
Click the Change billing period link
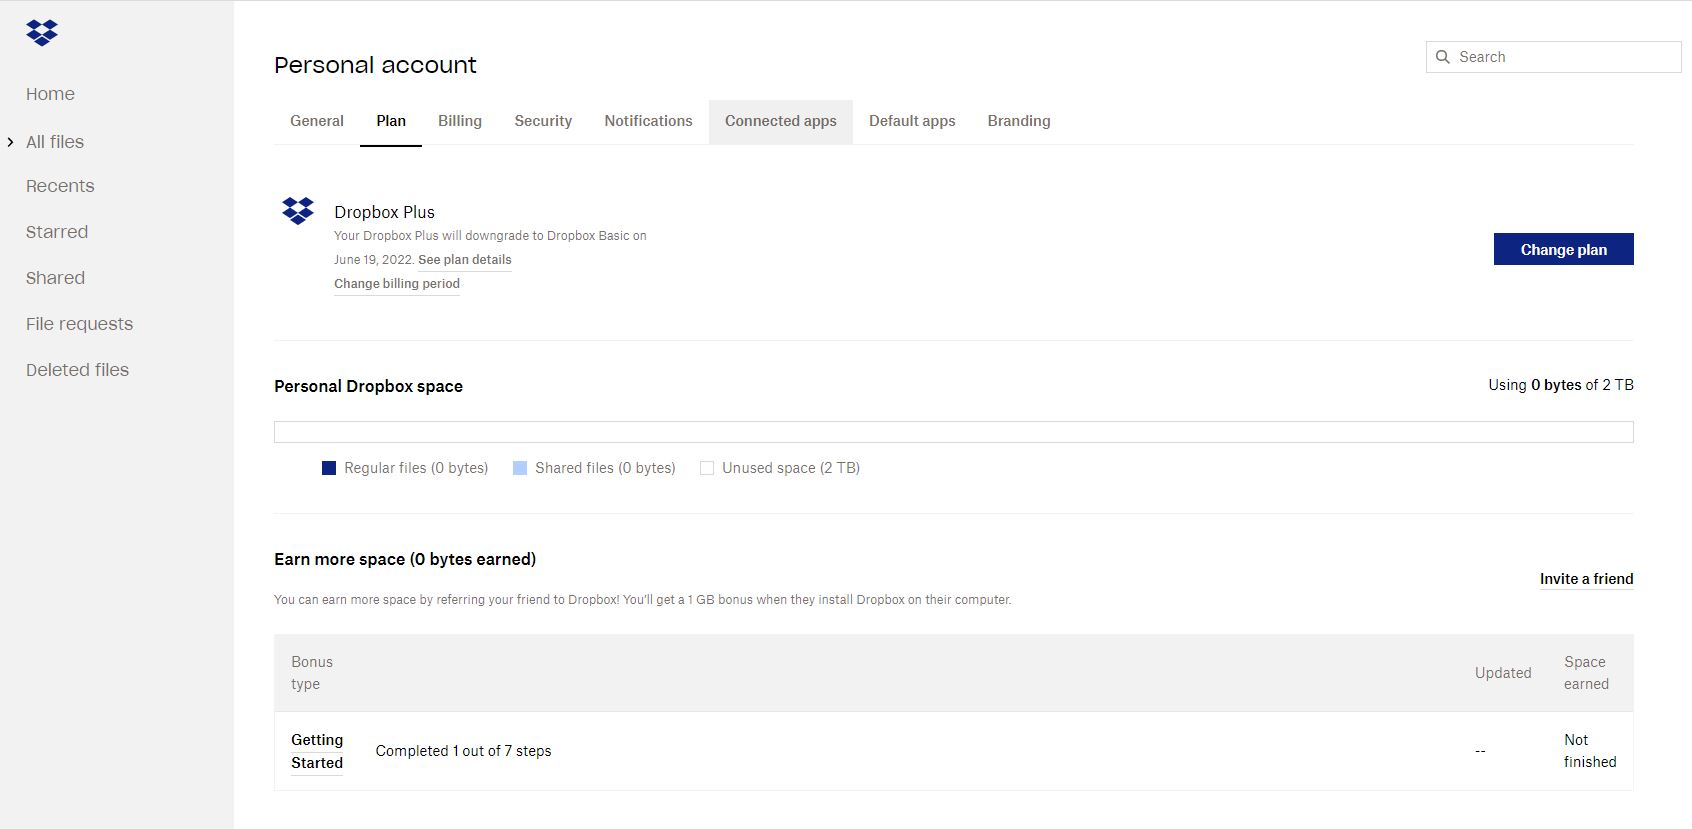tap(397, 284)
